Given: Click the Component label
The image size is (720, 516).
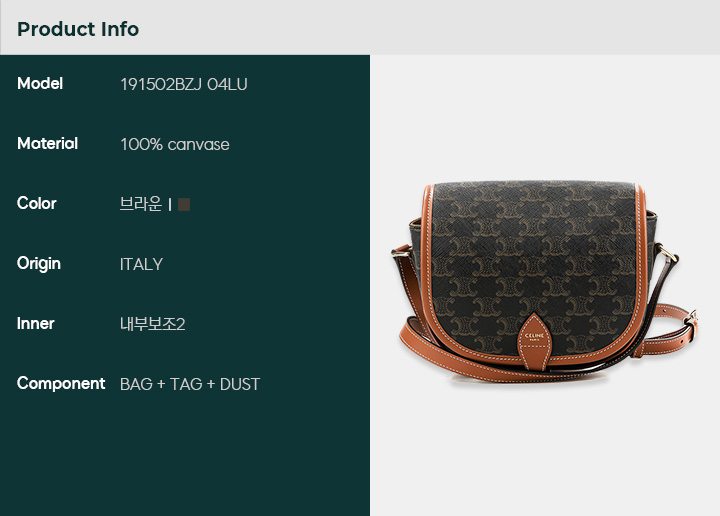Looking at the screenshot, I should (x=61, y=383).
